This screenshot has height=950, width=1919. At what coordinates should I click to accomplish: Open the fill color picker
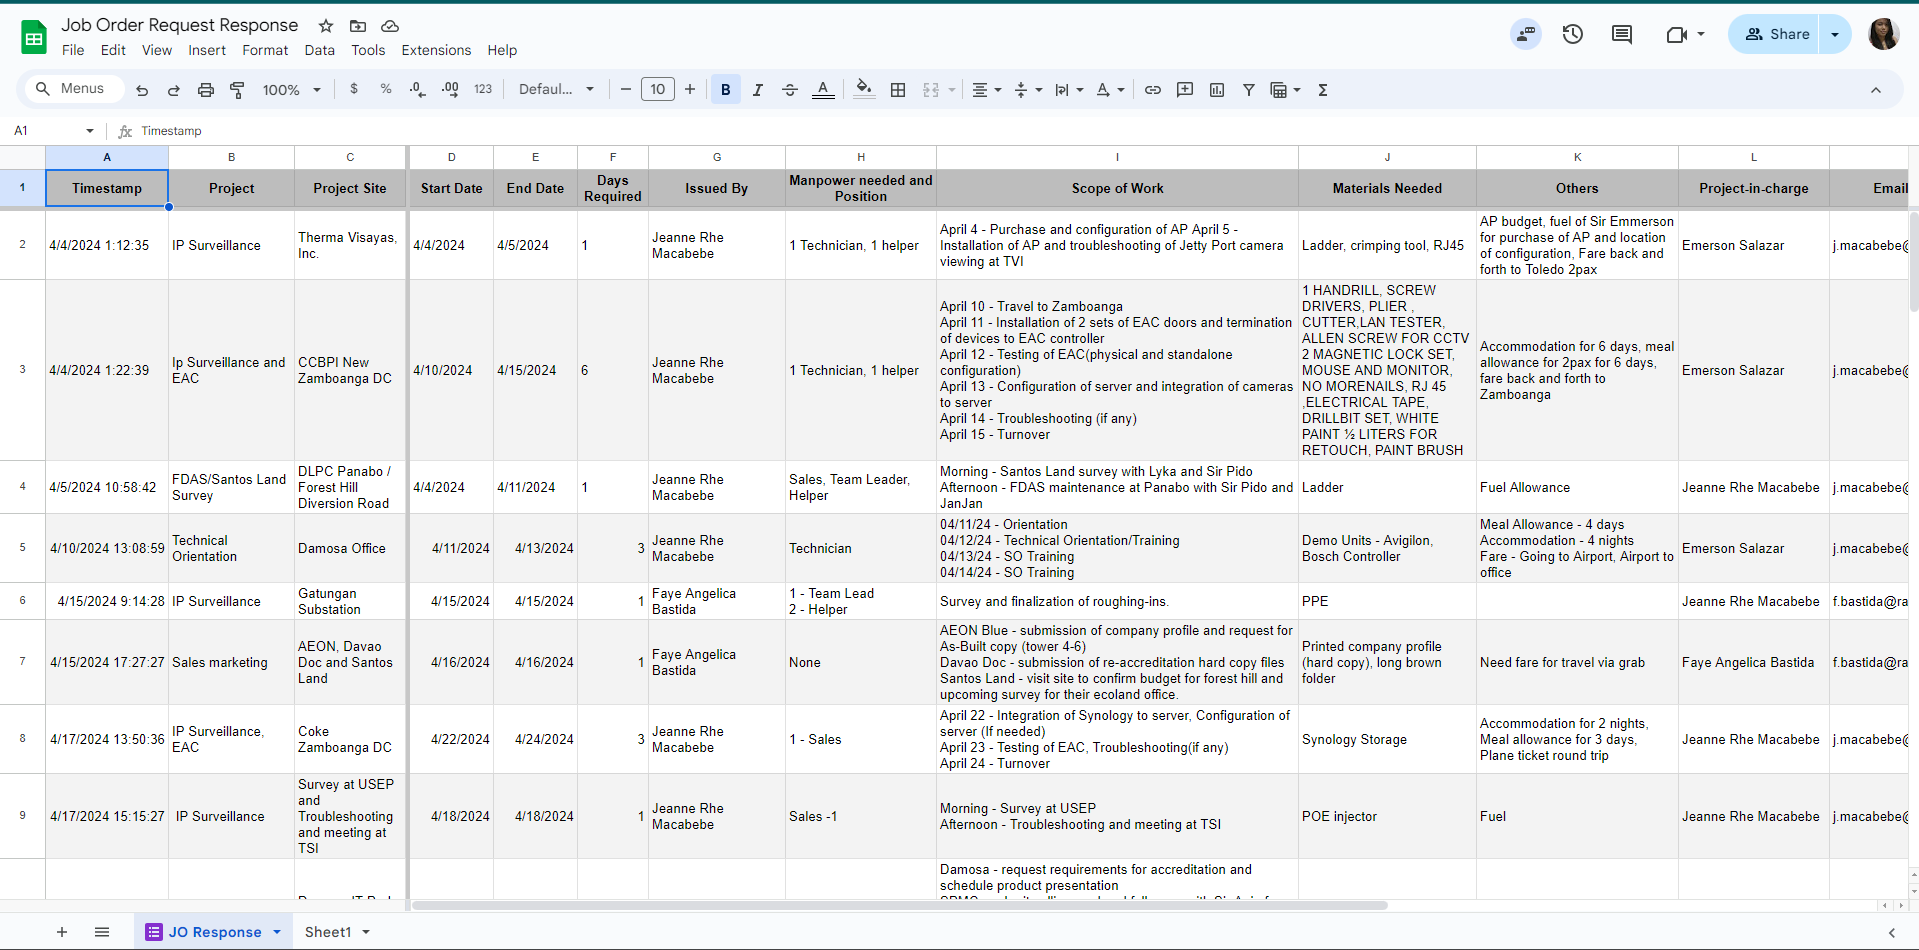[x=864, y=90]
